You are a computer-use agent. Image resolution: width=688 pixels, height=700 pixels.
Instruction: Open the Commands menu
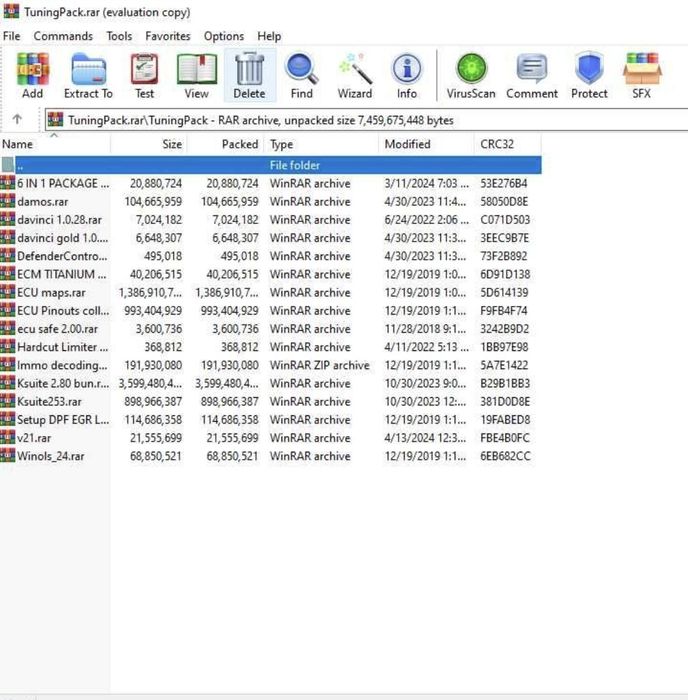coord(63,36)
